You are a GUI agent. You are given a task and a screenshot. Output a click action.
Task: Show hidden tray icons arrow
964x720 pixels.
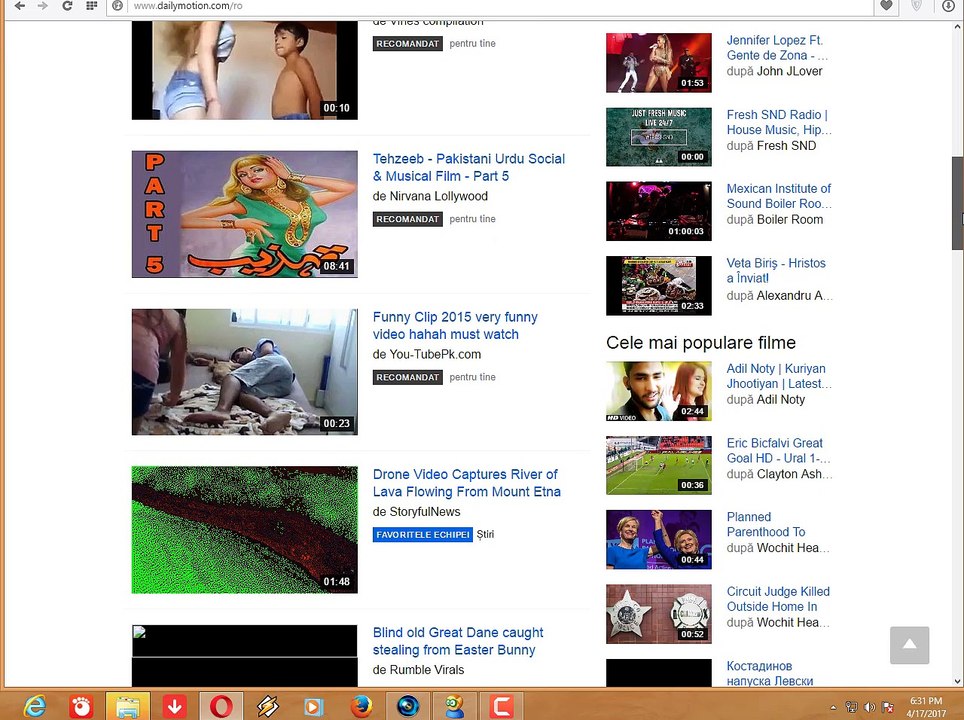click(834, 708)
